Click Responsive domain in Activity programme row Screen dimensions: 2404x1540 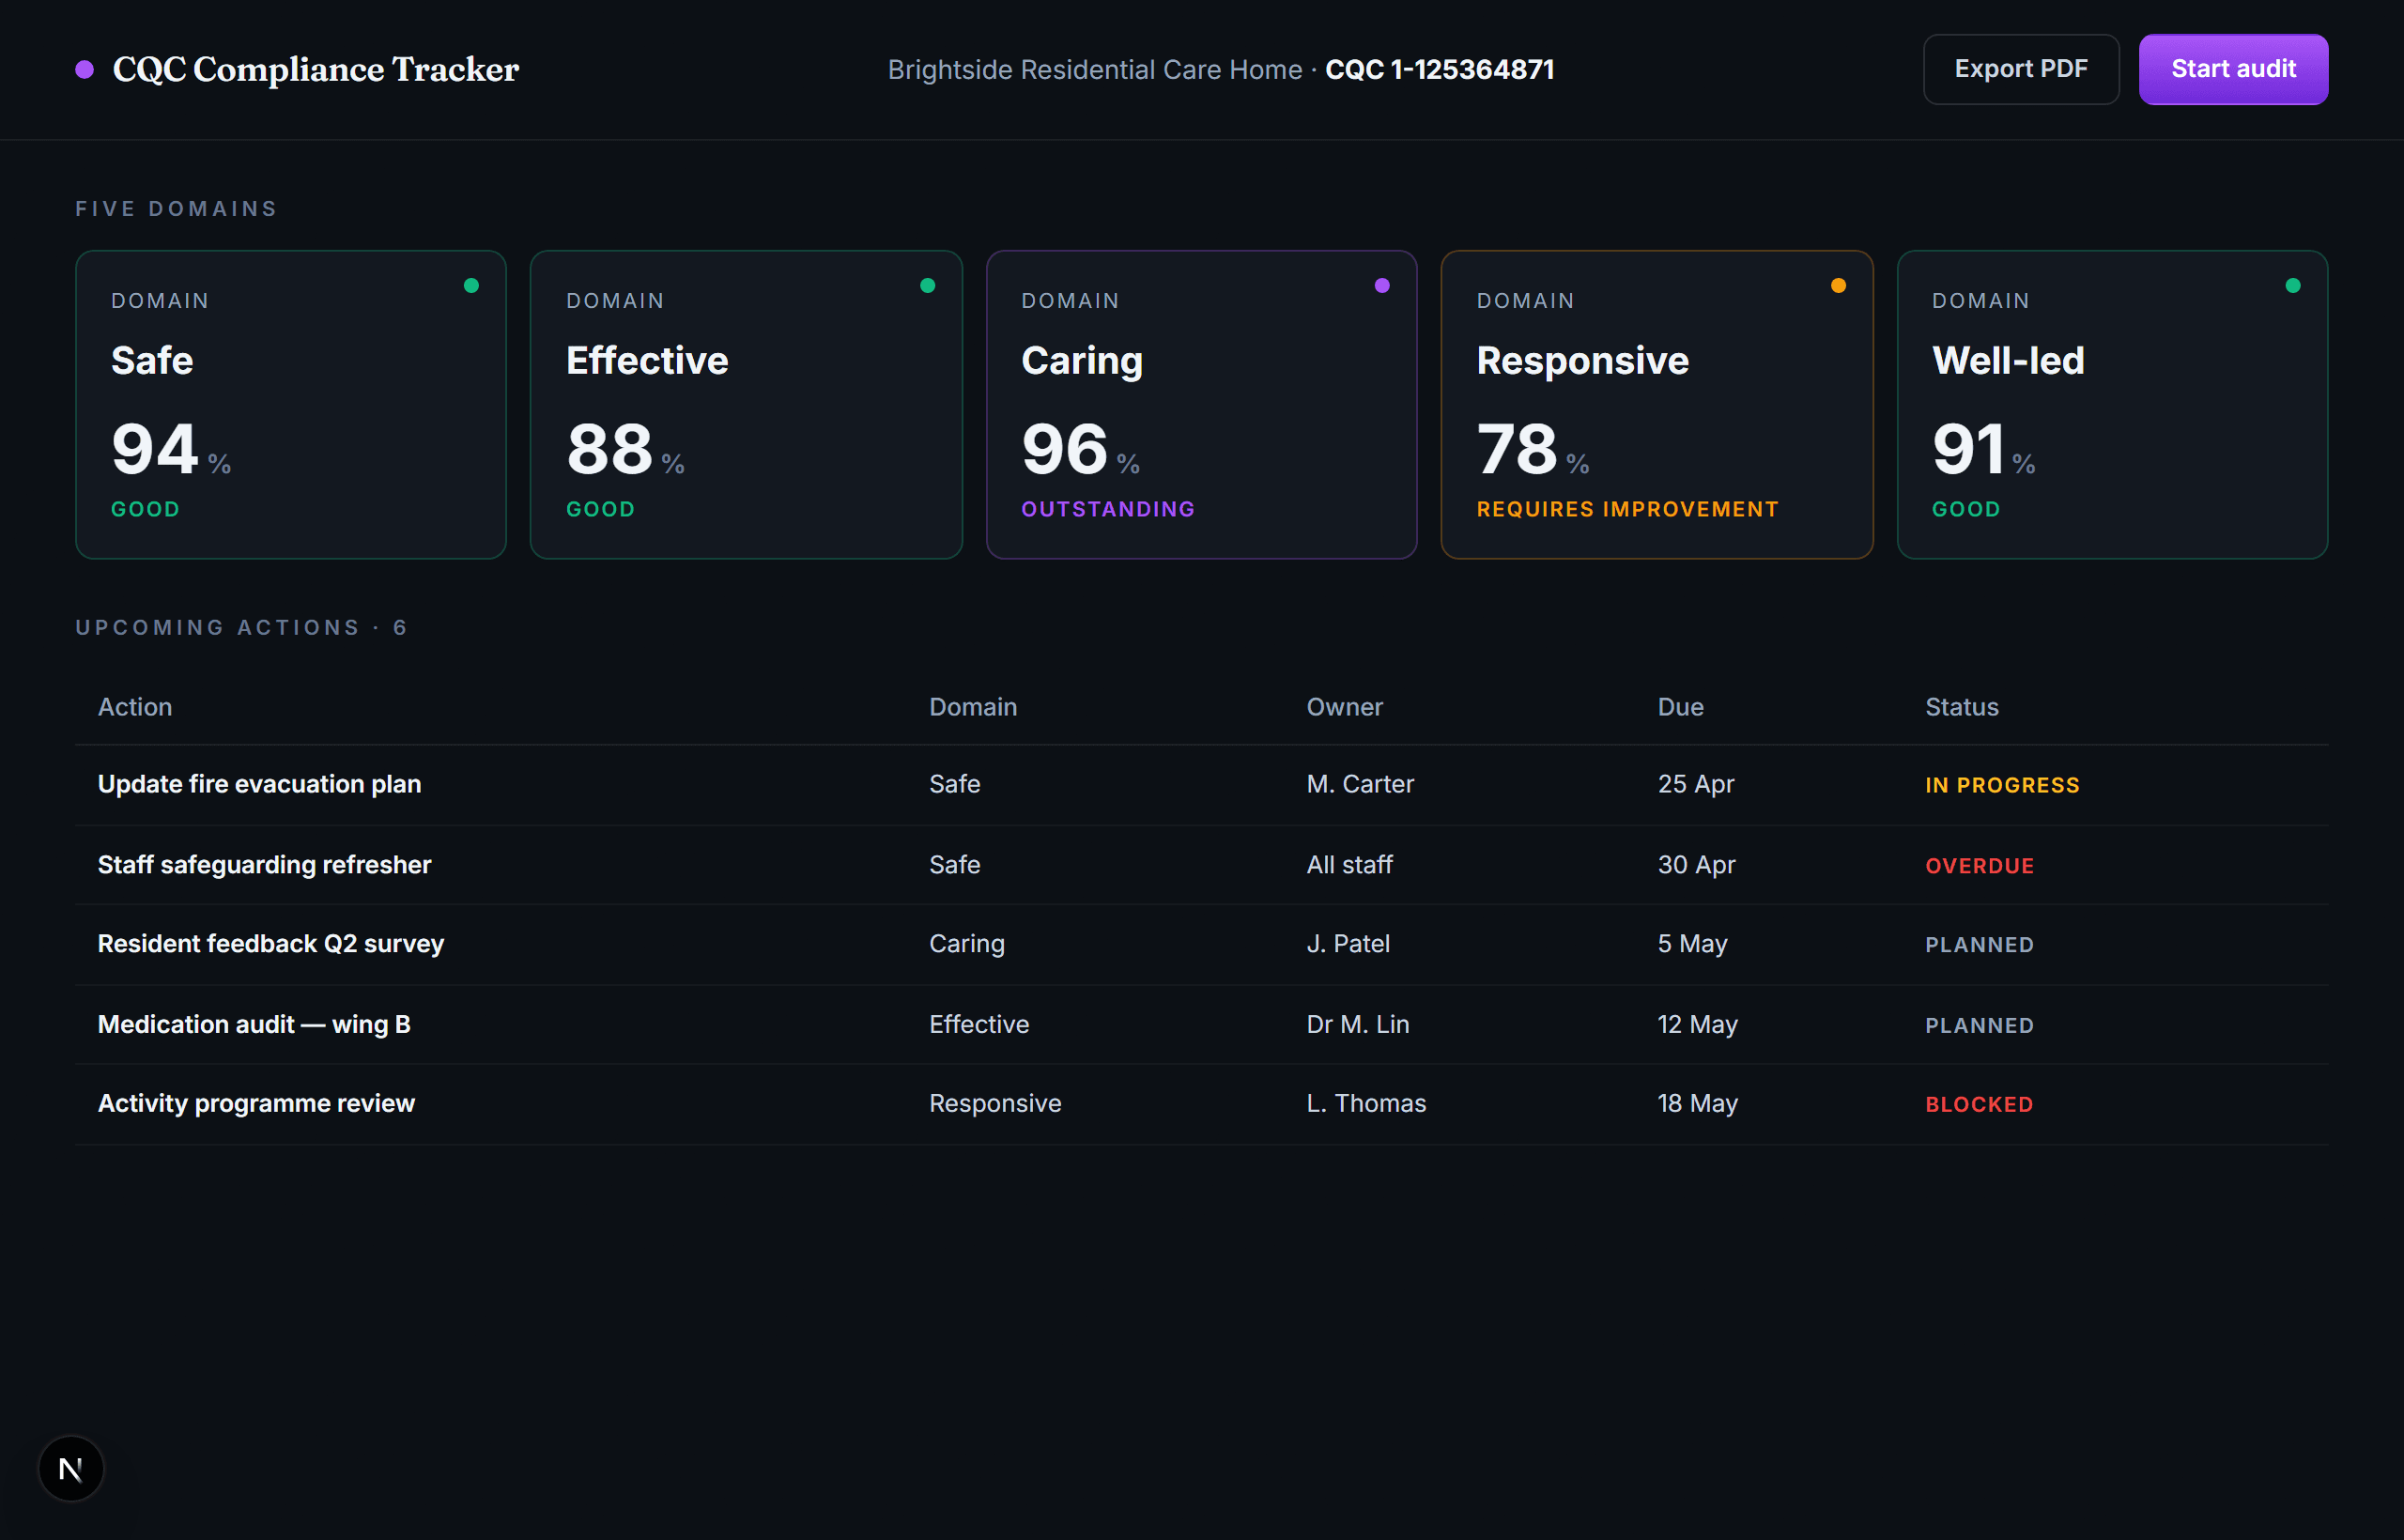(x=995, y=1103)
